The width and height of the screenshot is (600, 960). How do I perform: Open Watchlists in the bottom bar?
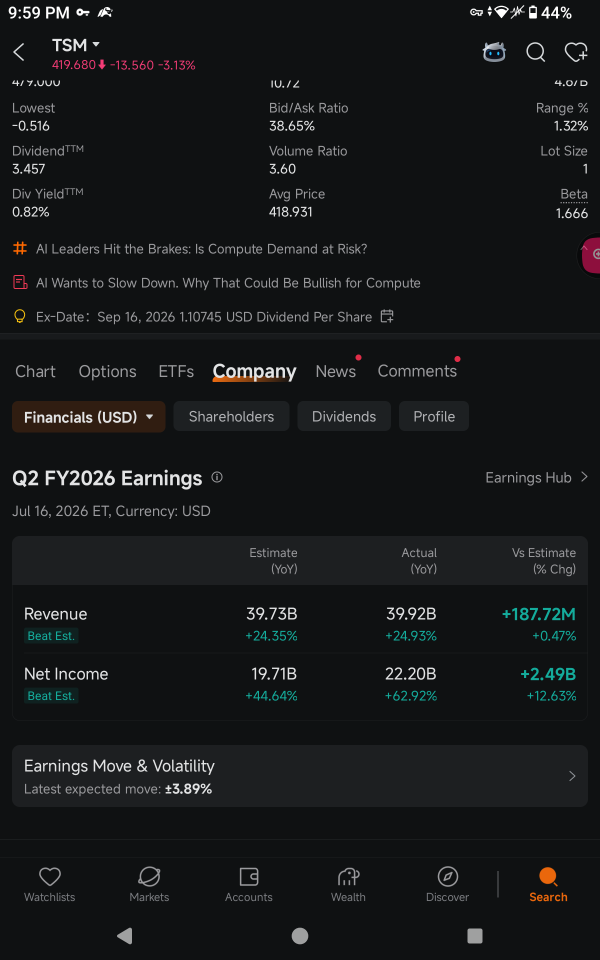pos(50,885)
